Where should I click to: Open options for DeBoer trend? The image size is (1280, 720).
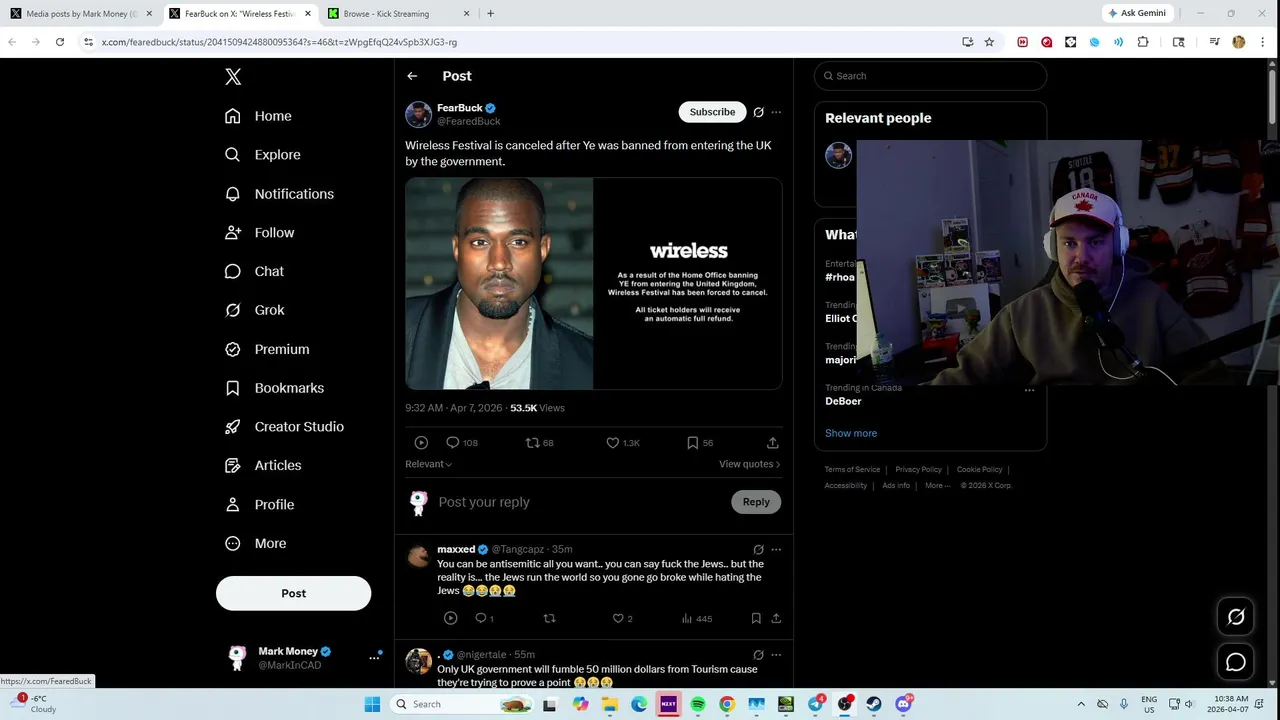[x=1029, y=390]
